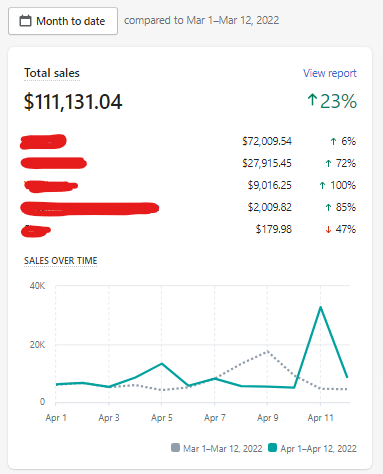Screen dimensions: 383x474
Task: Click the teal Apr 1–Apr 12 legend swatch
Action: [x=272, y=447]
